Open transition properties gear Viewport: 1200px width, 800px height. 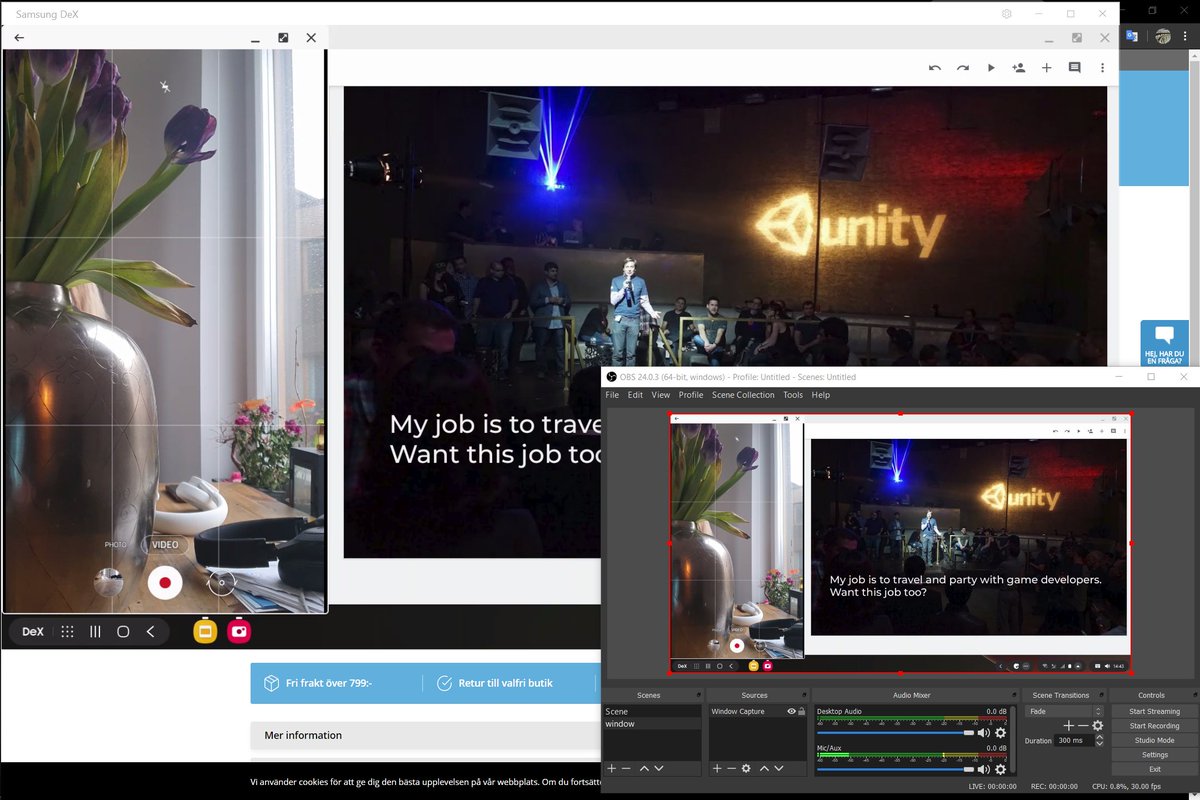tap(1097, 726)
